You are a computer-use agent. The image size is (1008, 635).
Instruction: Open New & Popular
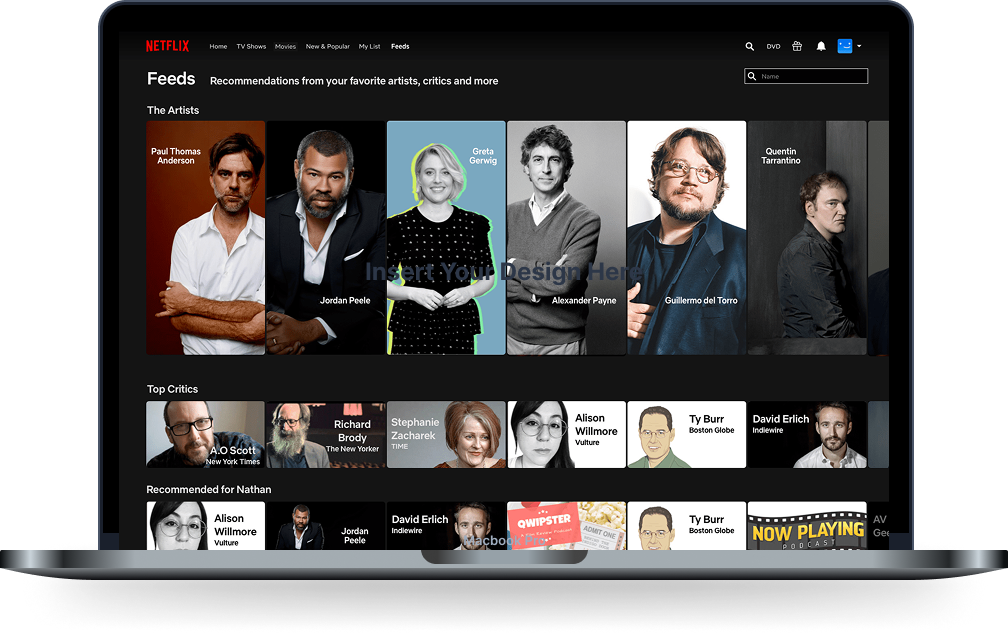(x=327, y=47)
